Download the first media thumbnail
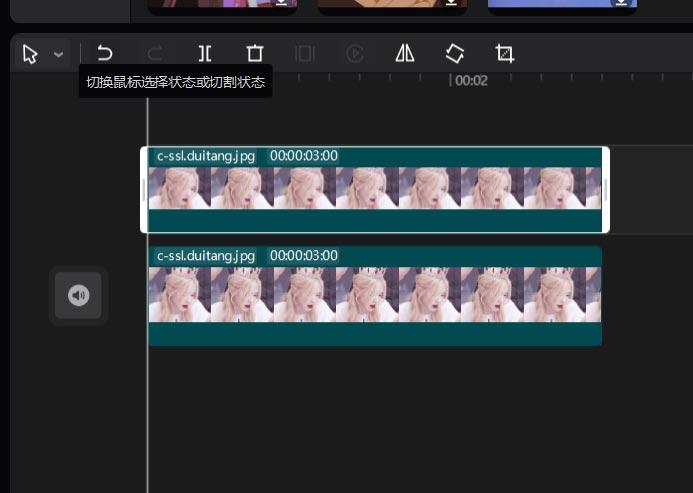 click(x=281, y=3)
